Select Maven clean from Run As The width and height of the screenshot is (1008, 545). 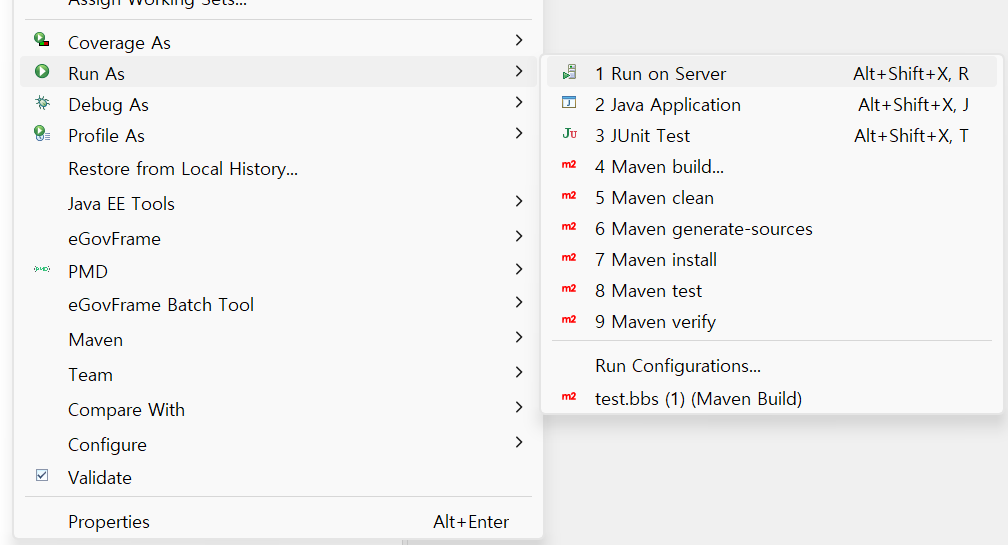(662, 198)
